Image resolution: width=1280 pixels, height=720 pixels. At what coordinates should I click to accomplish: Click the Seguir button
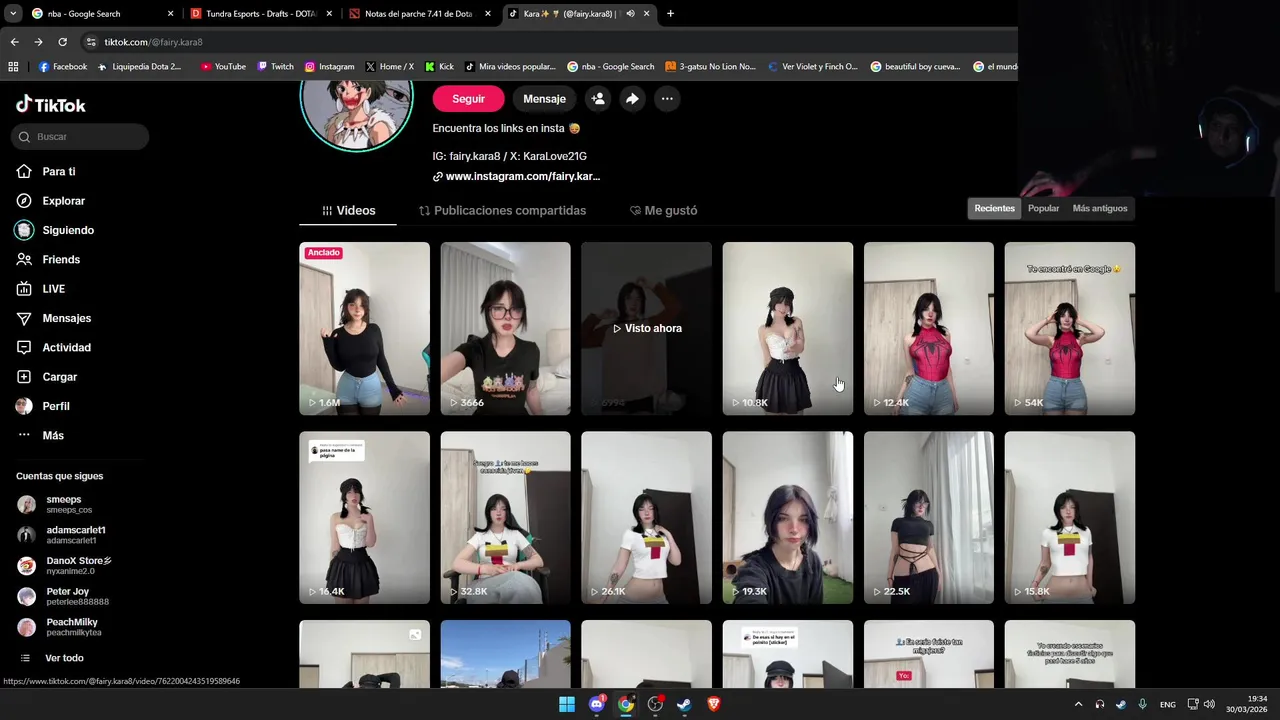point(468,99)
